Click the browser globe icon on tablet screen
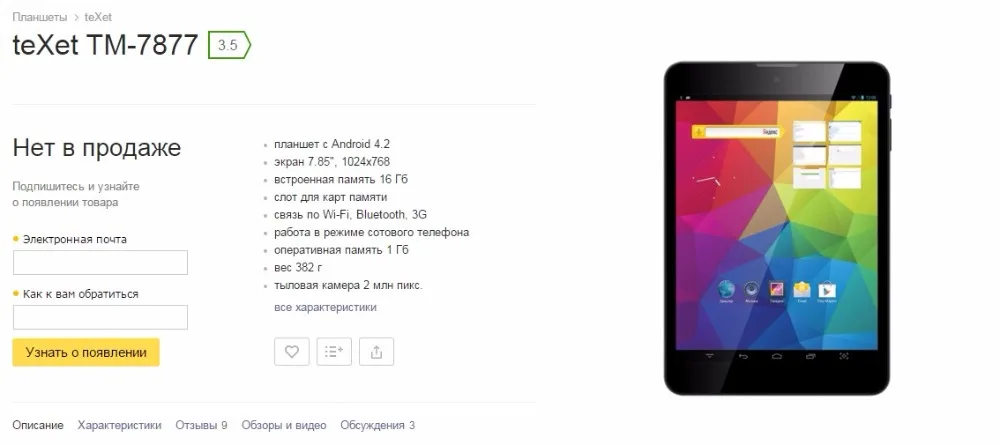1000x445 pixels. coord(726,290)
